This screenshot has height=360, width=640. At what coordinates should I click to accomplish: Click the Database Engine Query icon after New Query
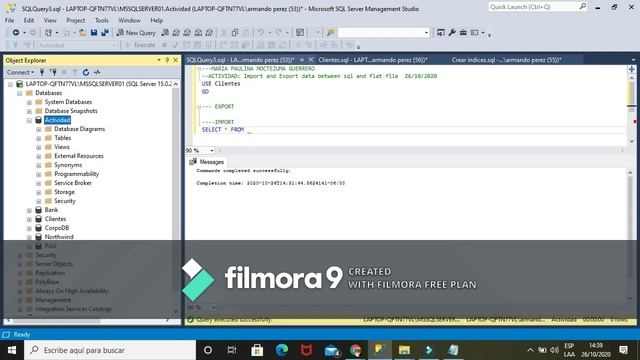point(165,32)
